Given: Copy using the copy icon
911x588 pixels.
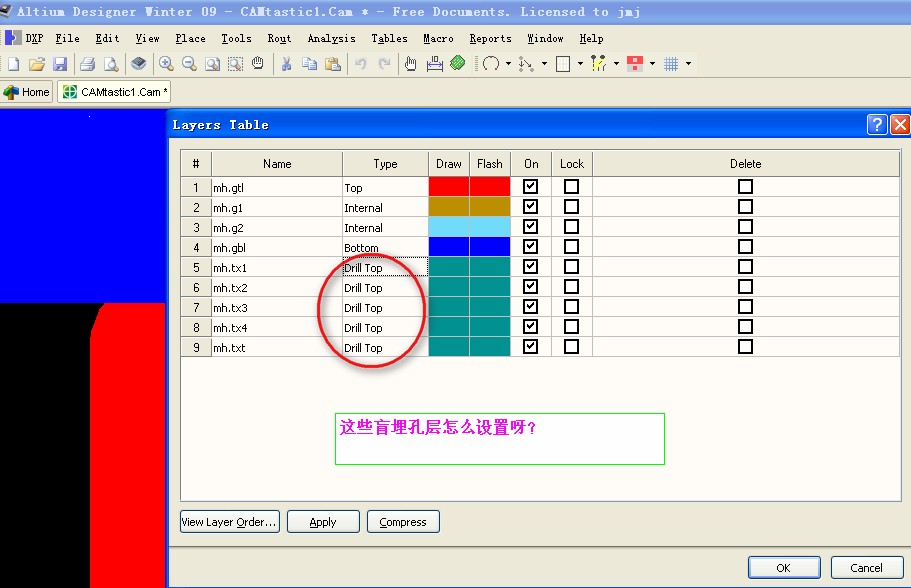Looking at the screenshot, I should coord(309,64).
